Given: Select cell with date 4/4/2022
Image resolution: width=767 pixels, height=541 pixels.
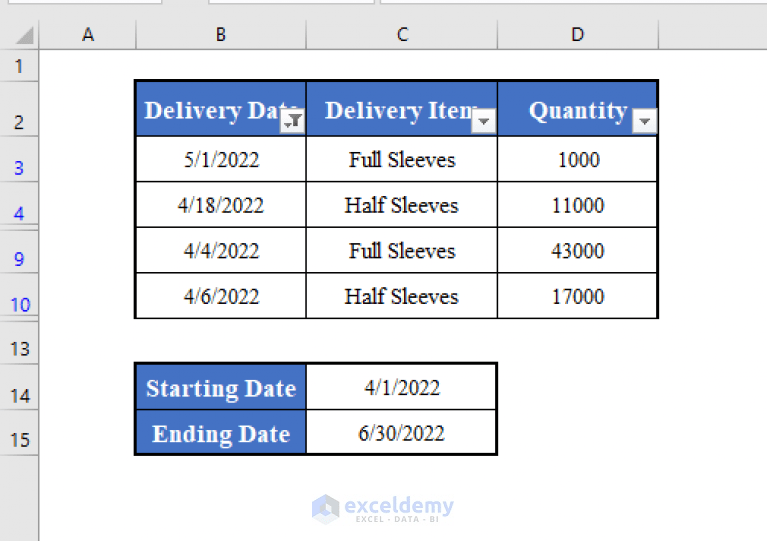Looking at the screenshot, I should 221,250.
